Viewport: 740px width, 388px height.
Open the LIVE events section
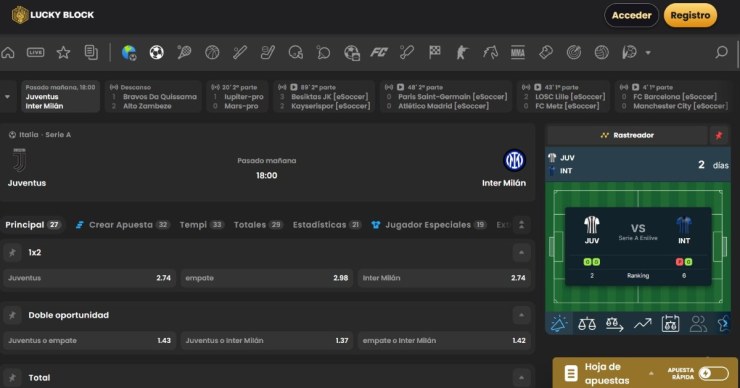click(35, 52)
